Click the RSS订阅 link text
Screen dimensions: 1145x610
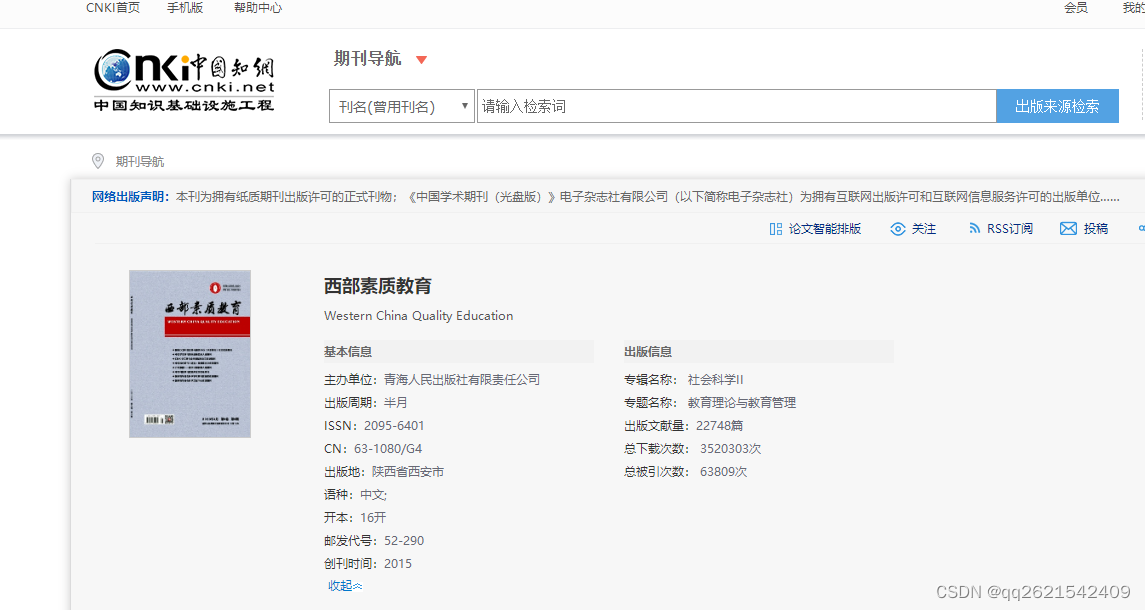1009,229
